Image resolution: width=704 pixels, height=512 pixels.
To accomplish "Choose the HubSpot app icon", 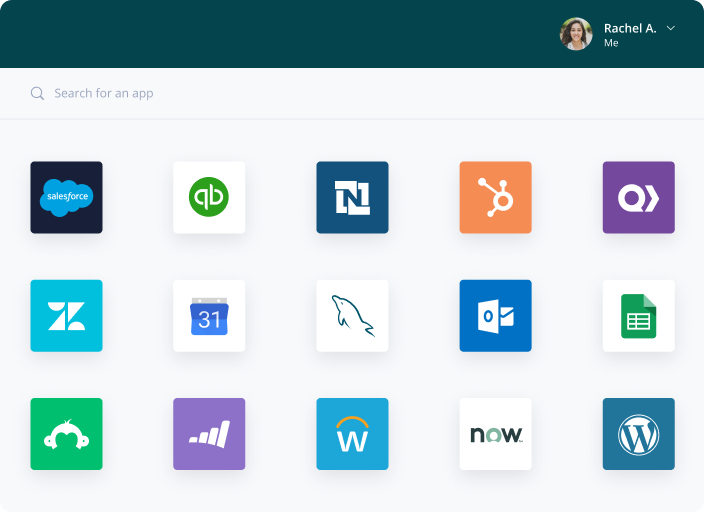I will (495, 197).
